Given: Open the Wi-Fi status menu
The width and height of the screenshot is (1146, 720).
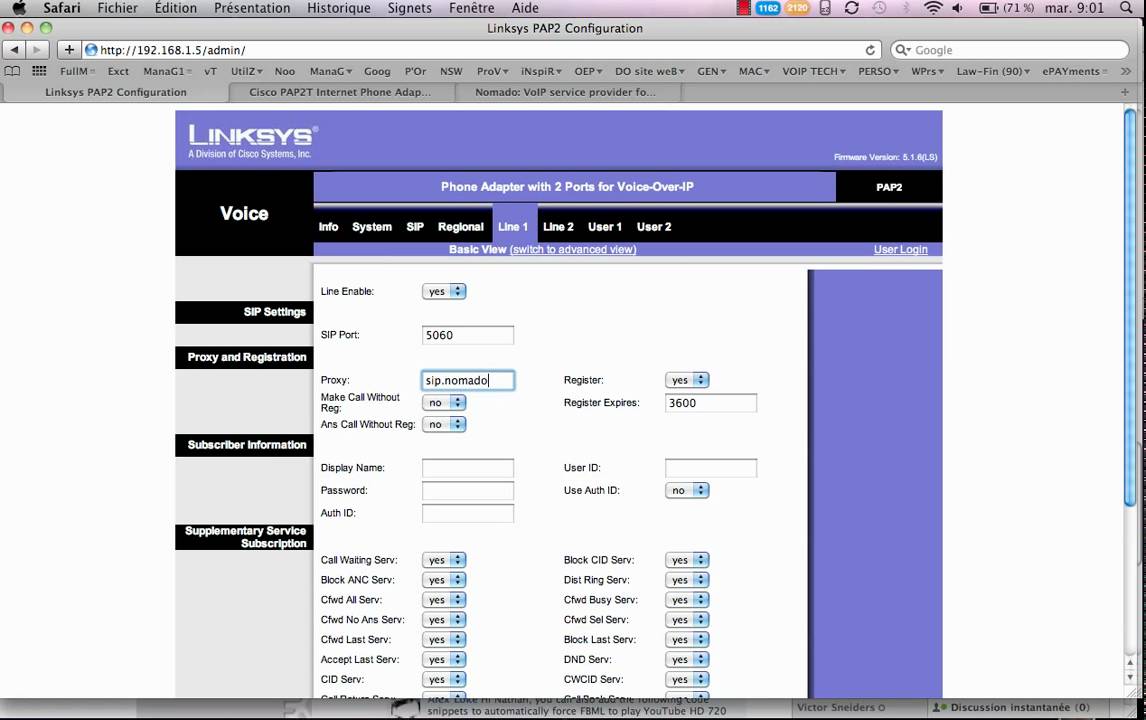Looking at the screenshot, I should [933, 8].
